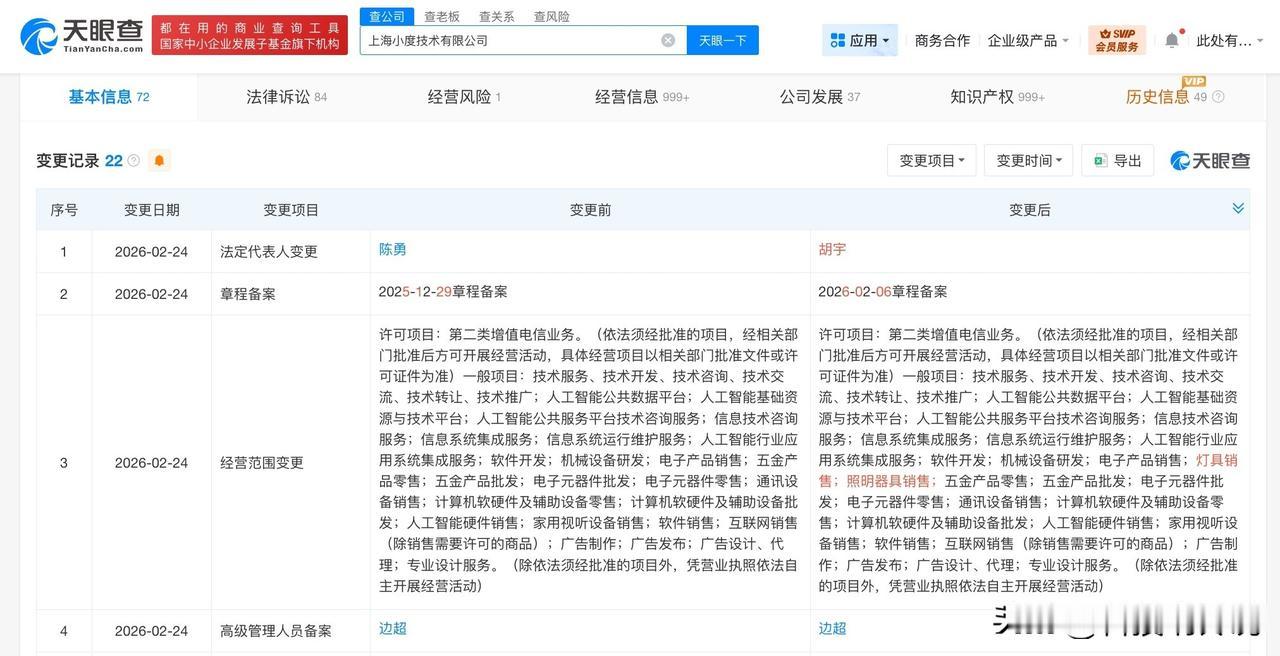This screenshot has height=656, width=1280.
Task: Click the red 国家中小企业发展子基金 banner
Action: click(250, 36)
